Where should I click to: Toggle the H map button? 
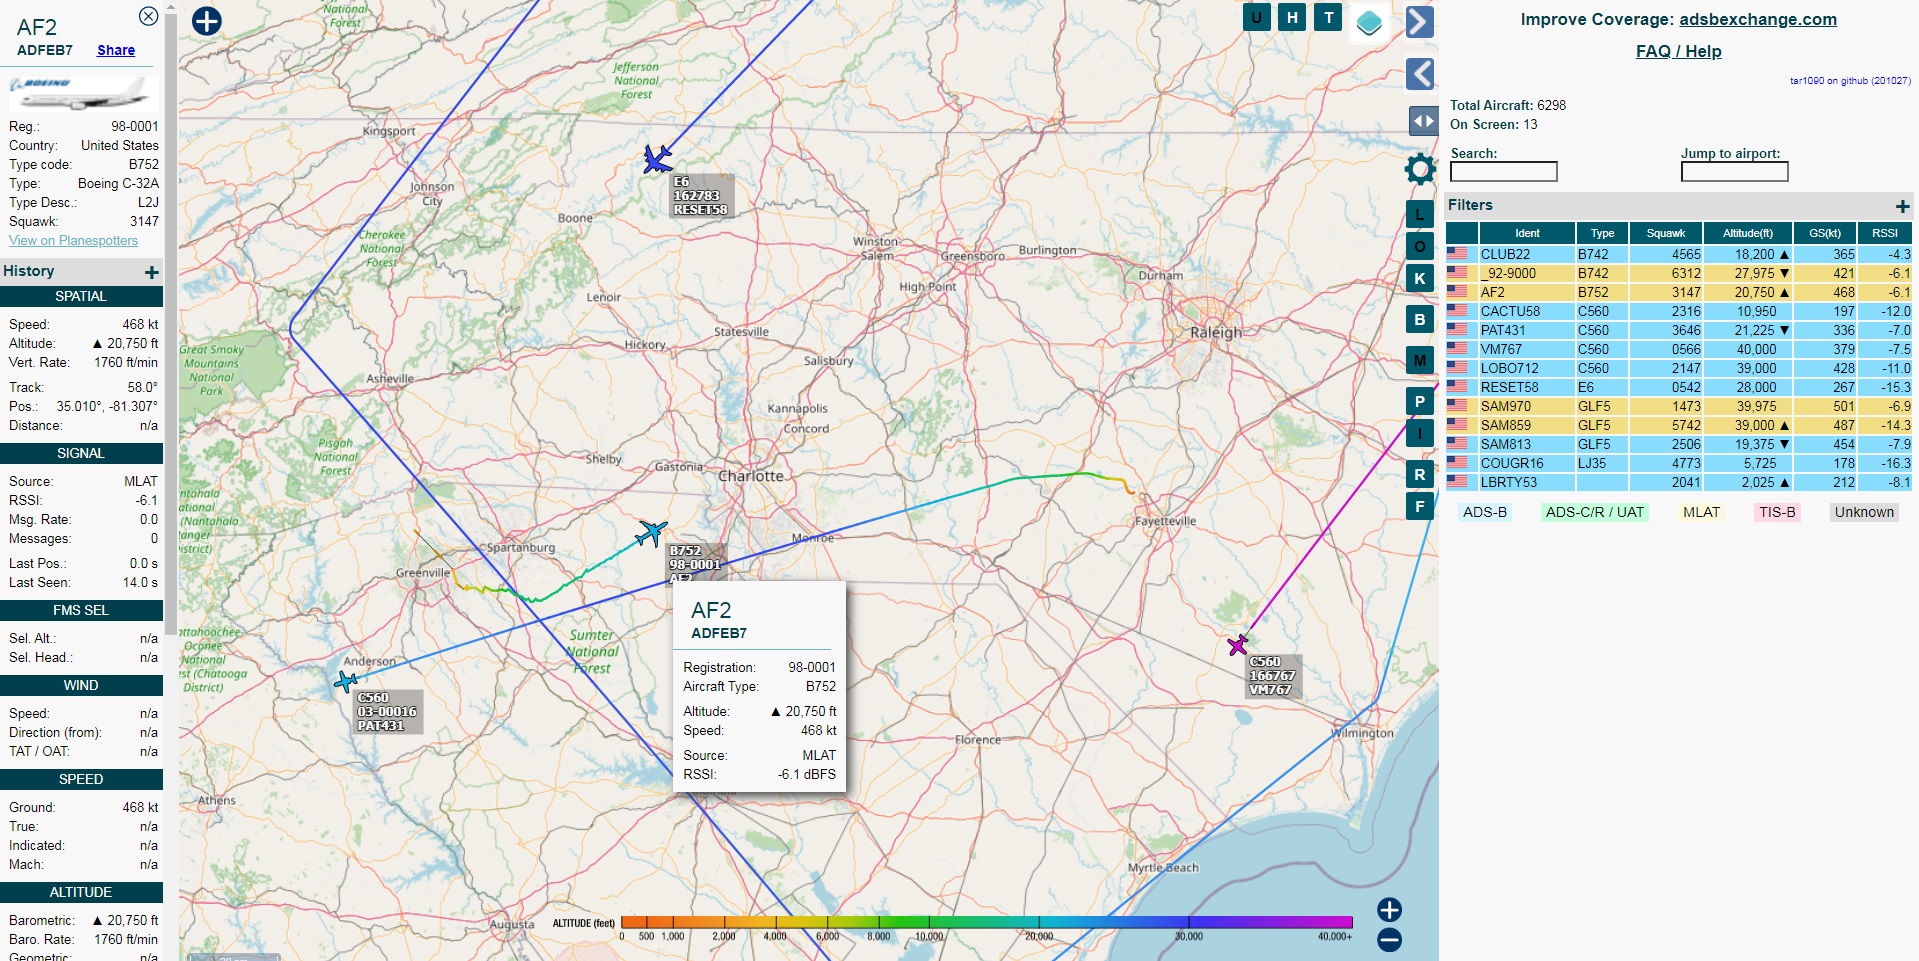point(1292,17)
